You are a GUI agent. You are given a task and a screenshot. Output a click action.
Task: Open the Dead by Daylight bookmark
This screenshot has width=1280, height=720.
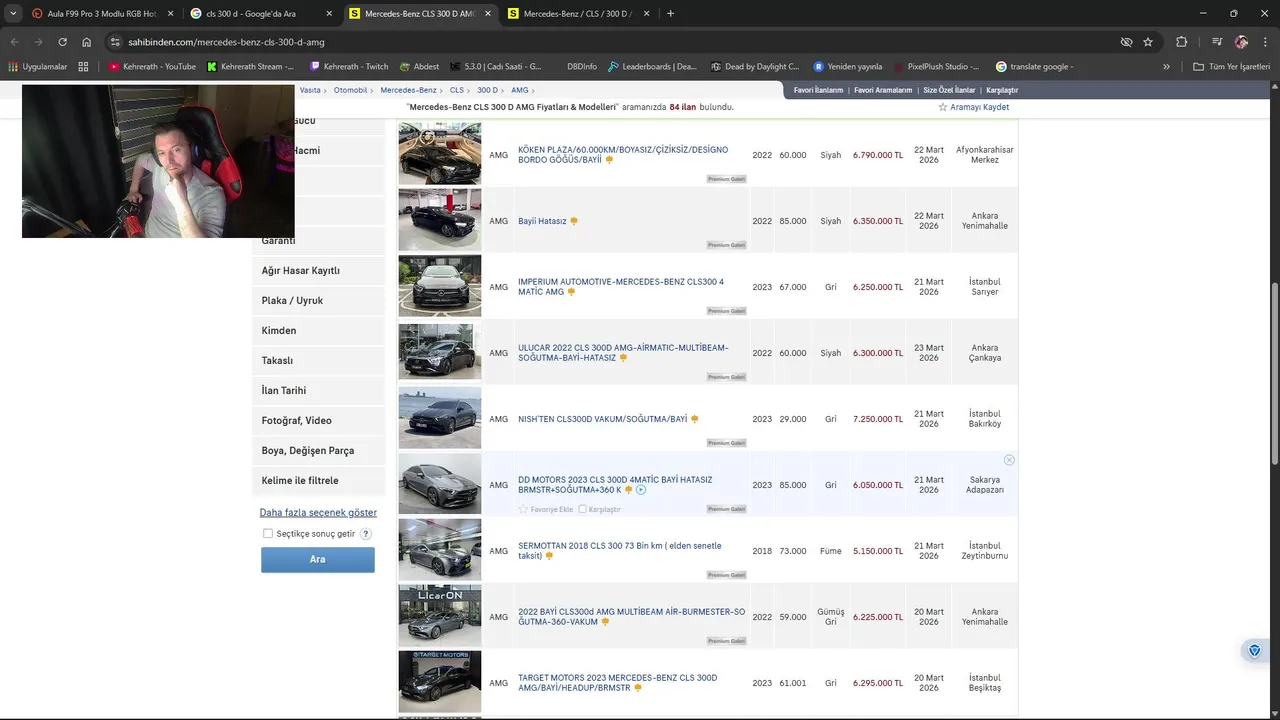click(755, 67)
